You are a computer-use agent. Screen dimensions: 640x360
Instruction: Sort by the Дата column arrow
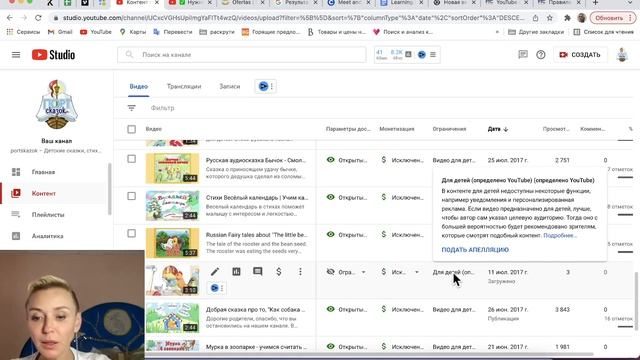(506, 129)
